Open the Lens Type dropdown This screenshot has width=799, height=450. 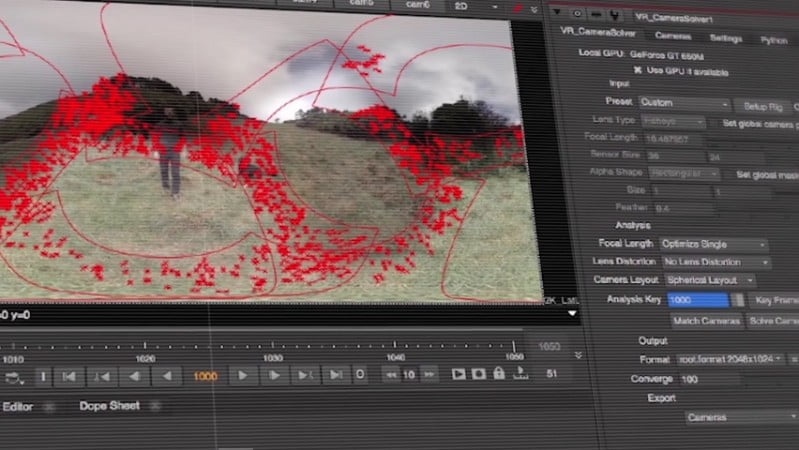[673, 121]
